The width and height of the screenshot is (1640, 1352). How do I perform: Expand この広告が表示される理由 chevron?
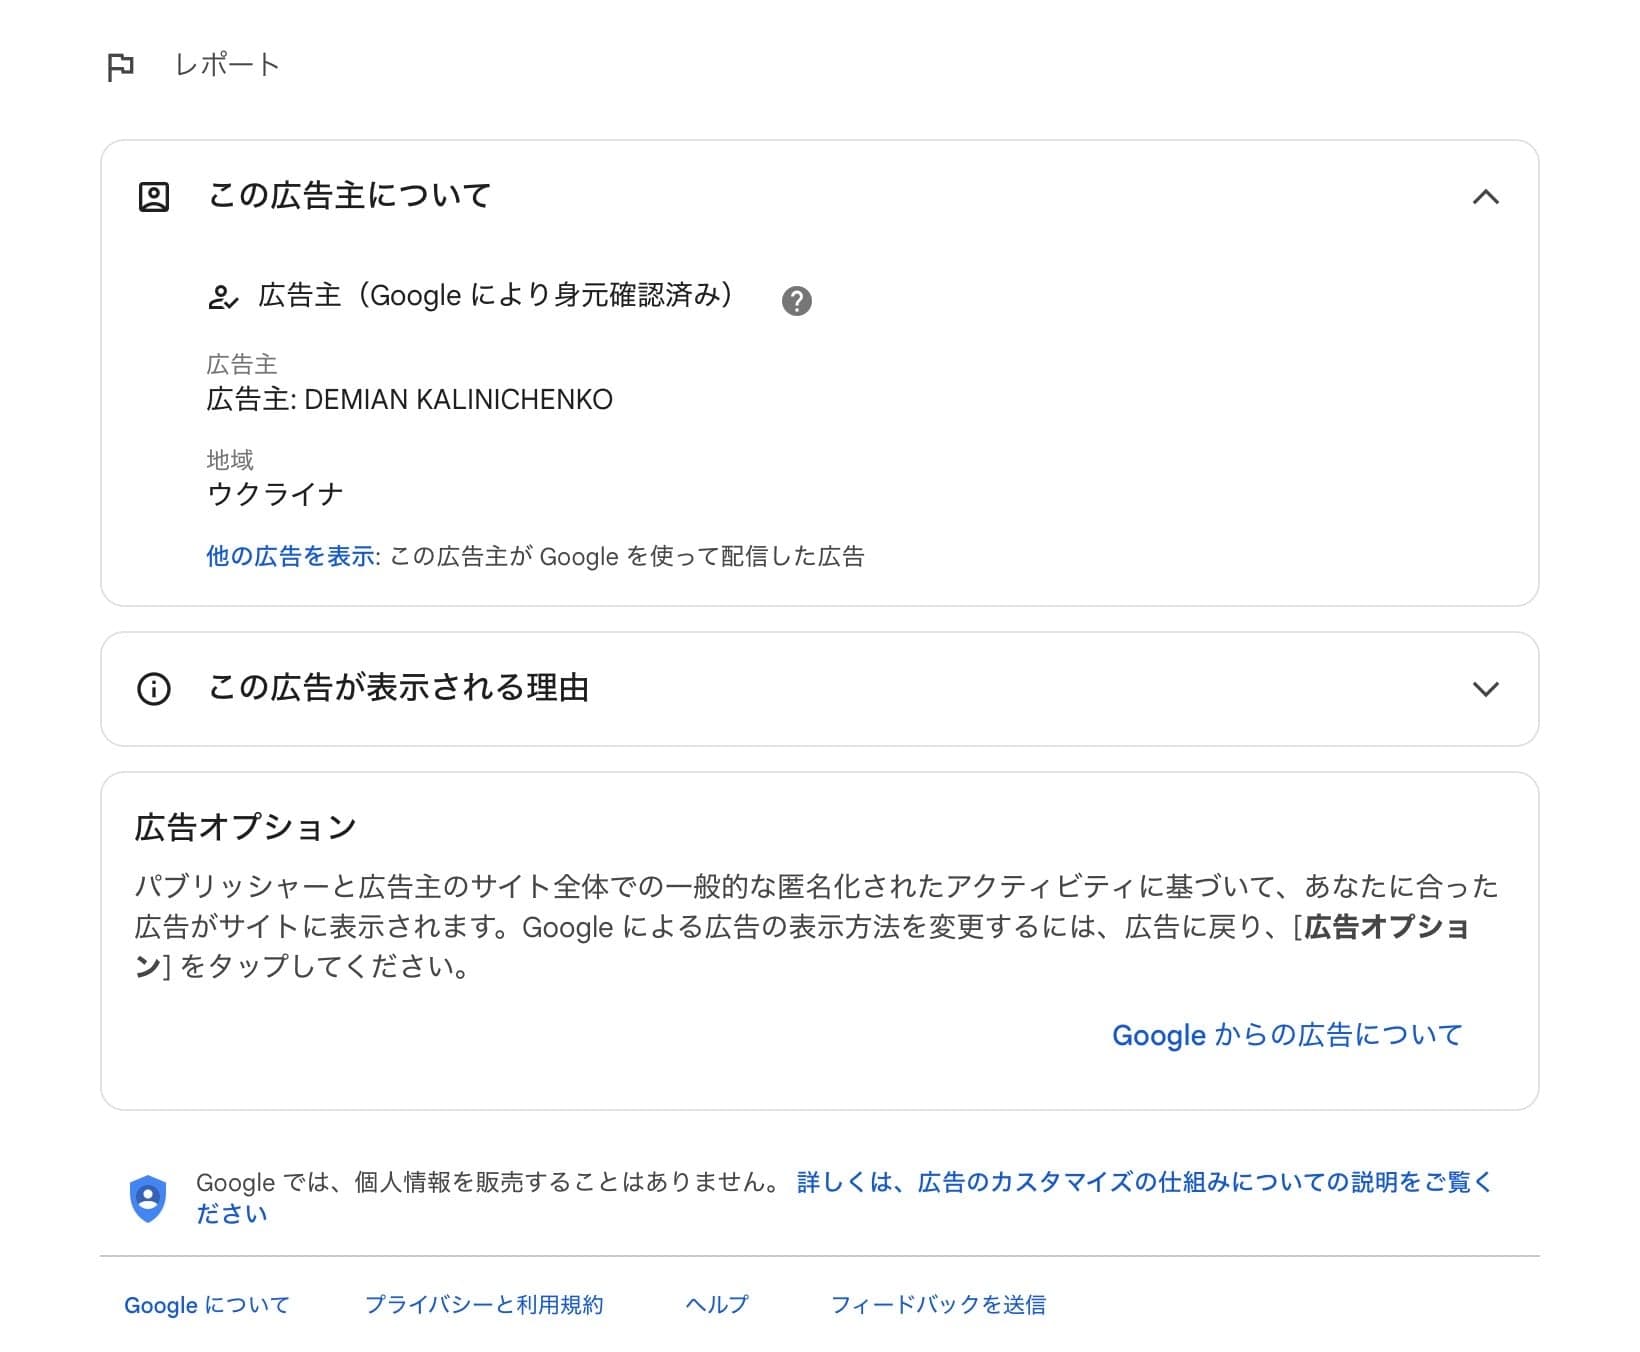(1486, 689)
